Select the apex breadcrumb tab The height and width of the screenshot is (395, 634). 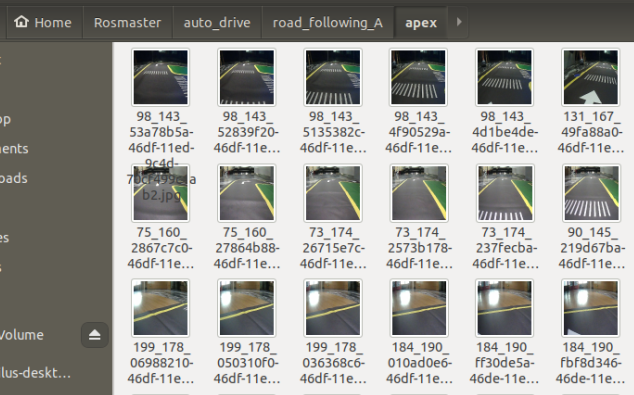pyautogui.click(x=421, y=23)
